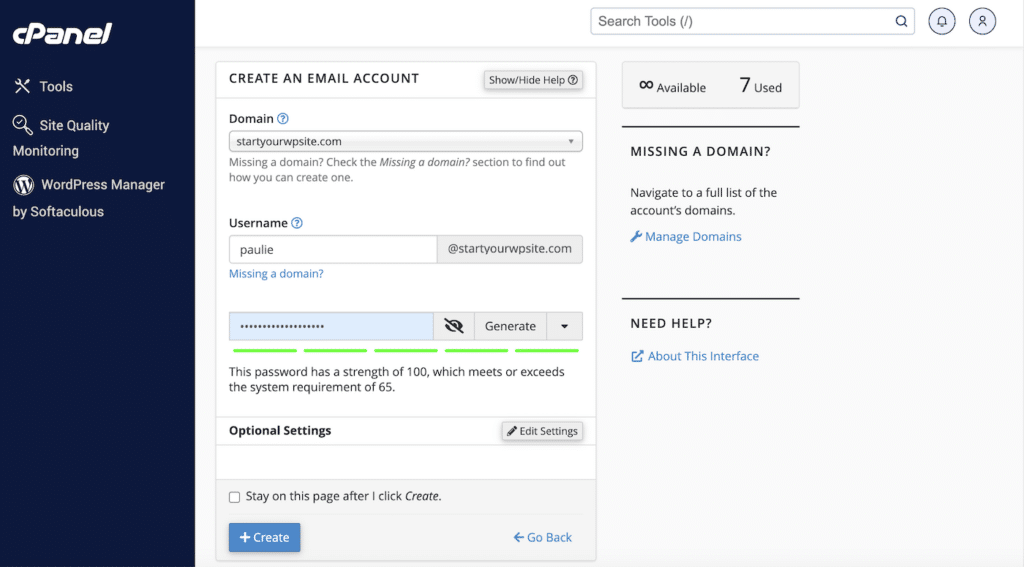
Task: Click the Domain help question icon
Action: [x=283, y=118]
